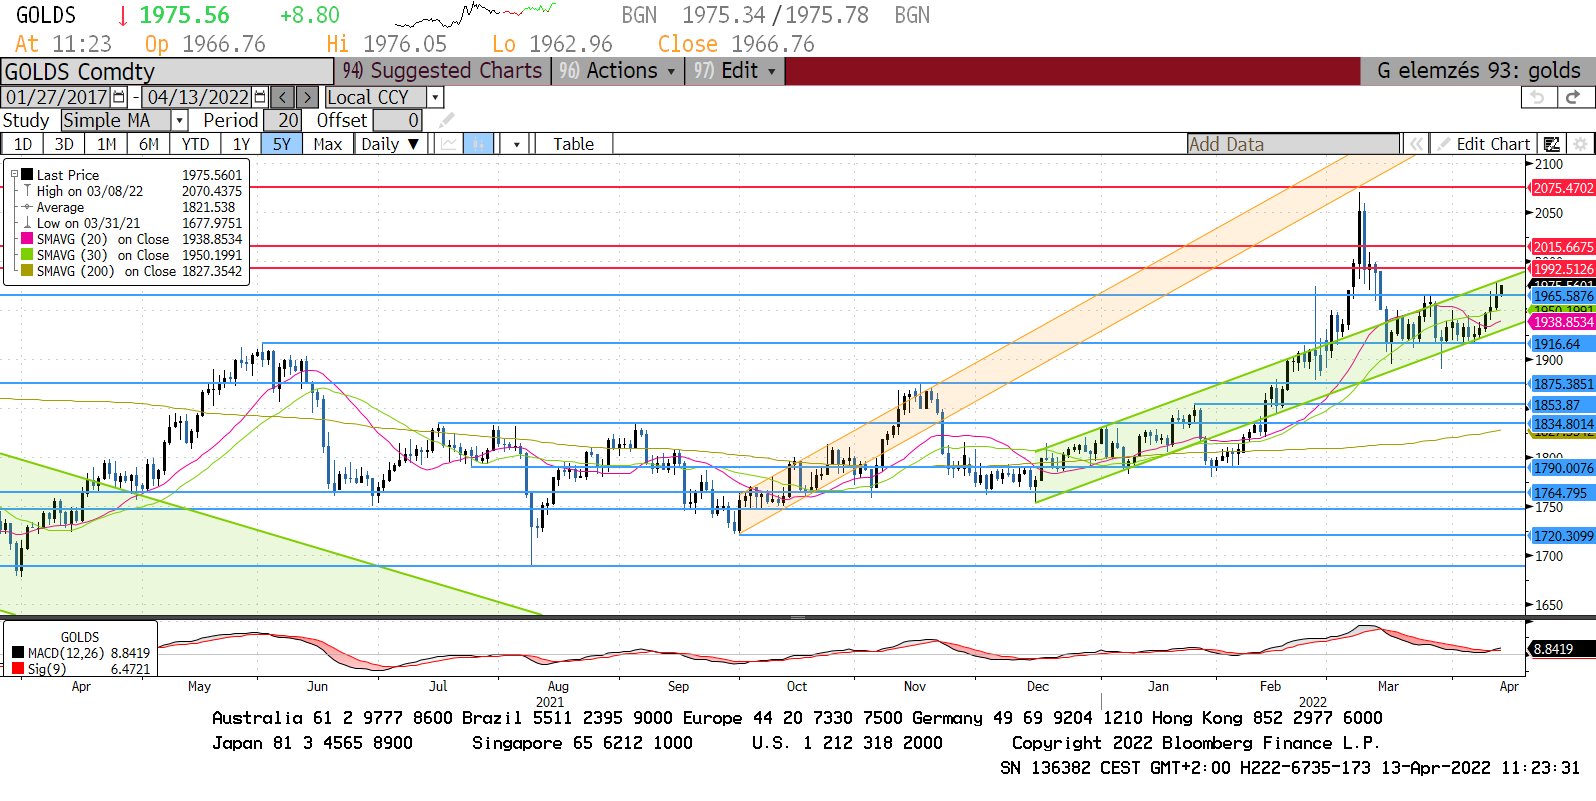This screenshot has height=801, width=1596.
Task: Click the 1965.5876 price level label
Action: 1563,296
